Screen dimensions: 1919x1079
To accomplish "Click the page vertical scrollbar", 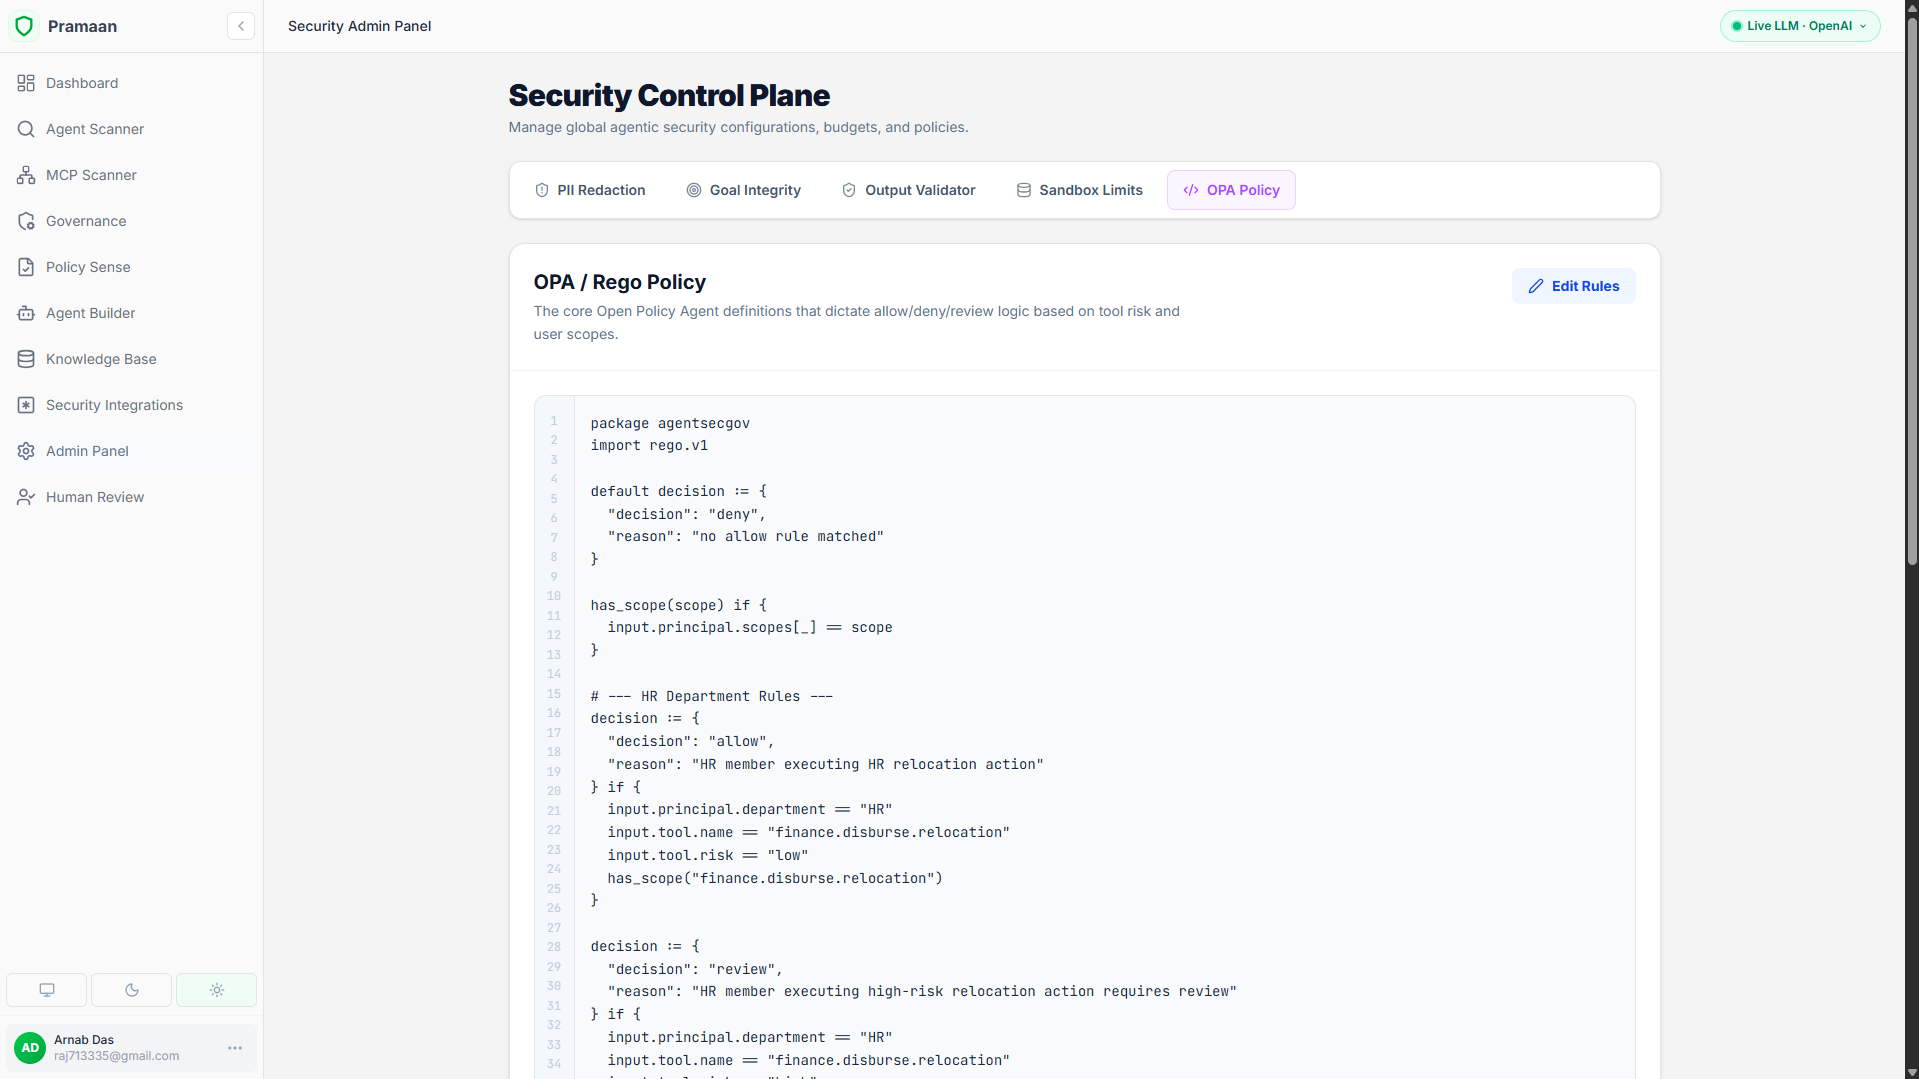I will click(1912, 292).
